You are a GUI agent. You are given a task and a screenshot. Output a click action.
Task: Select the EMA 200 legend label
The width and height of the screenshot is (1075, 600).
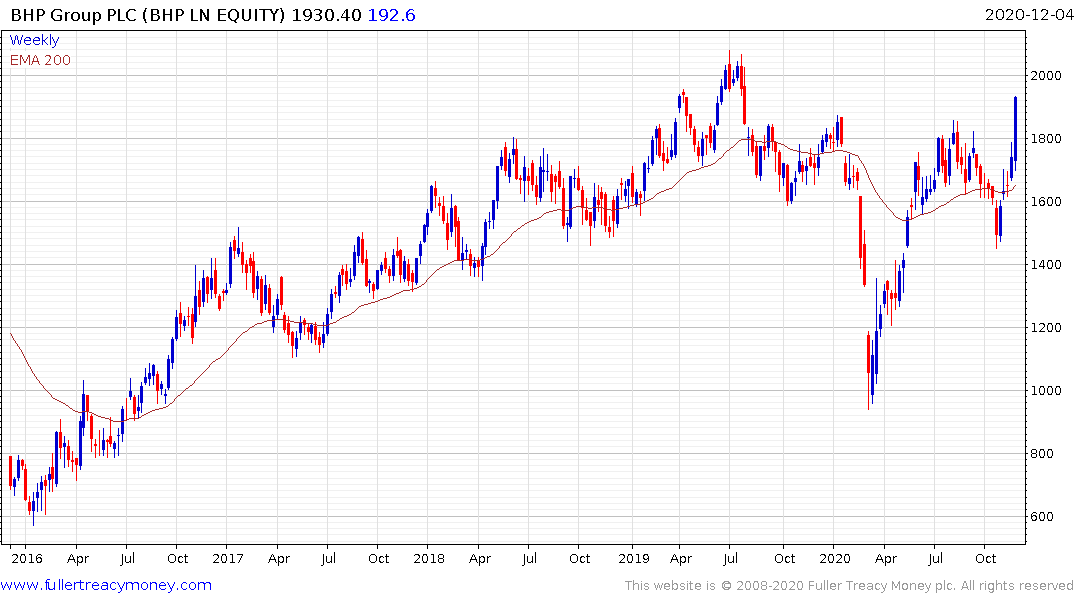click(x=40, y=60)
